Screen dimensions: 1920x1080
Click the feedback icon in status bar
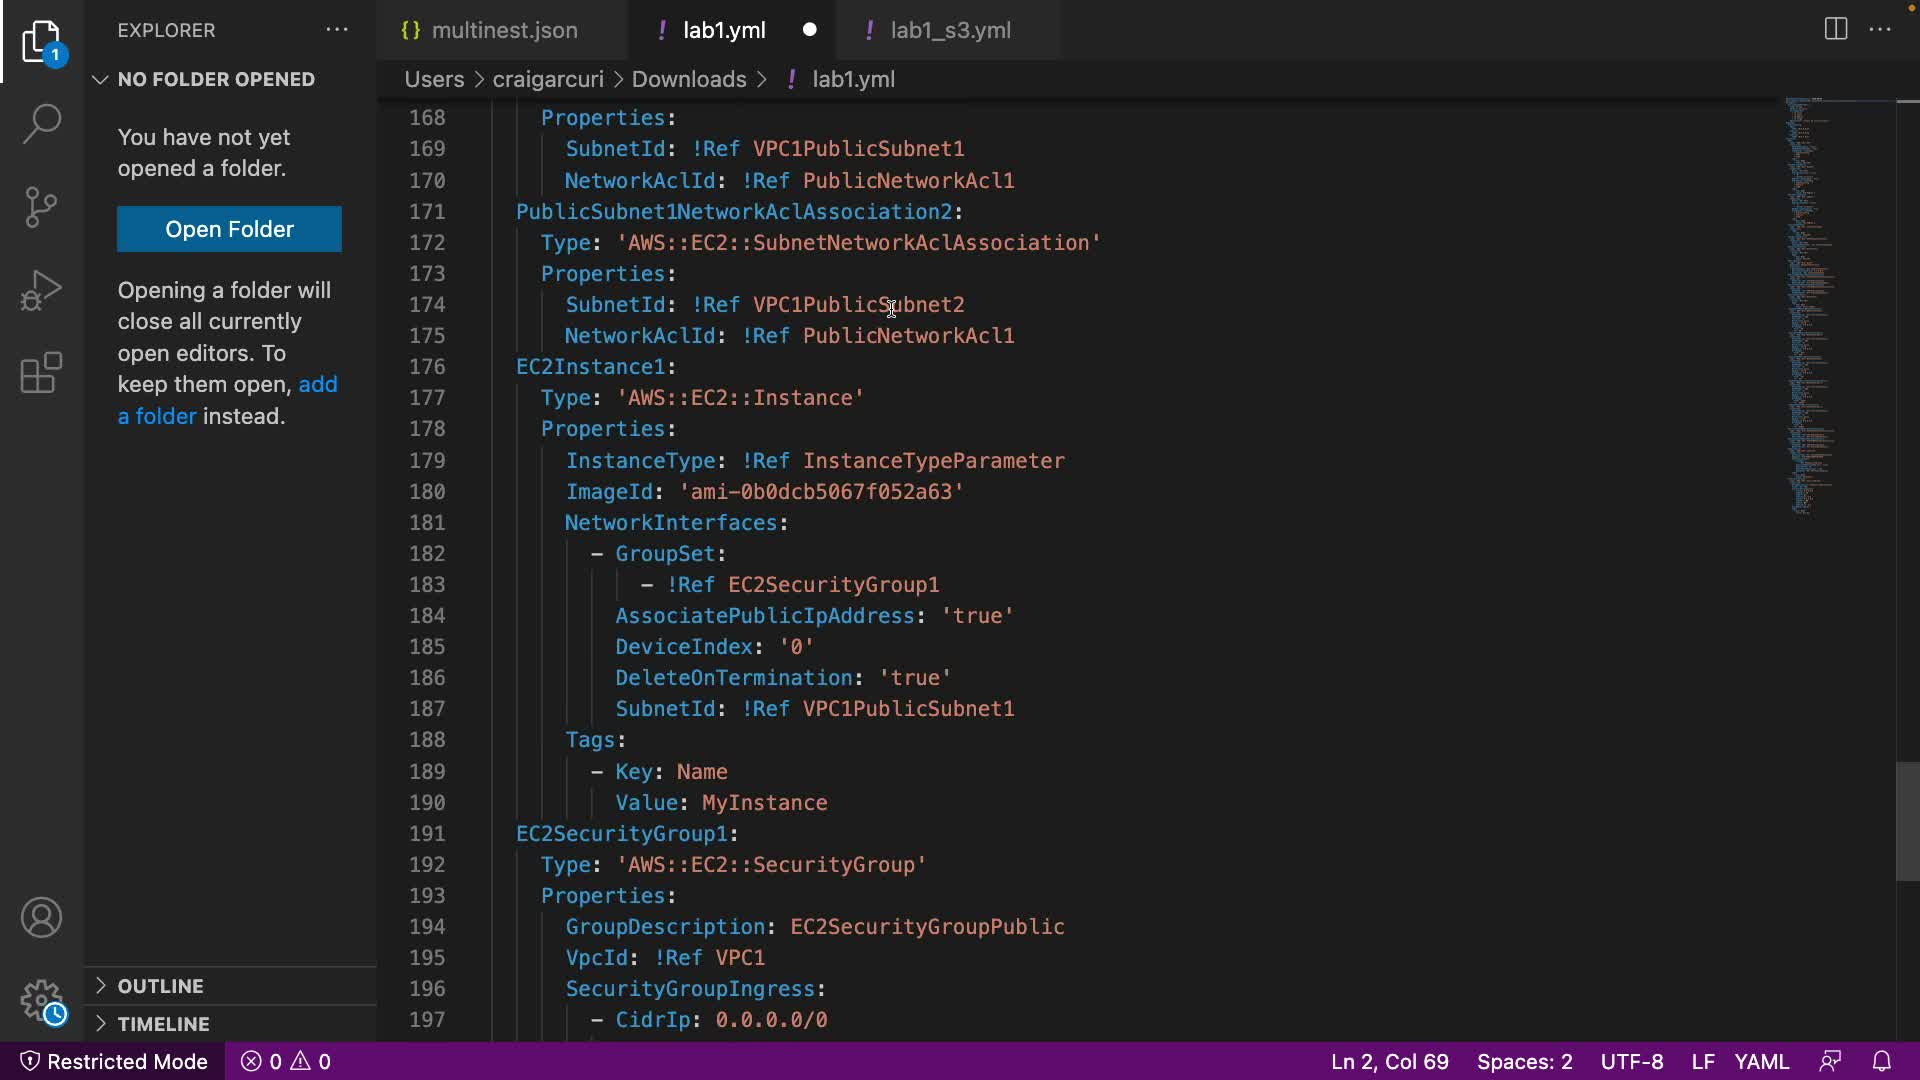pyautogui.click(x=1830, y=1061)
